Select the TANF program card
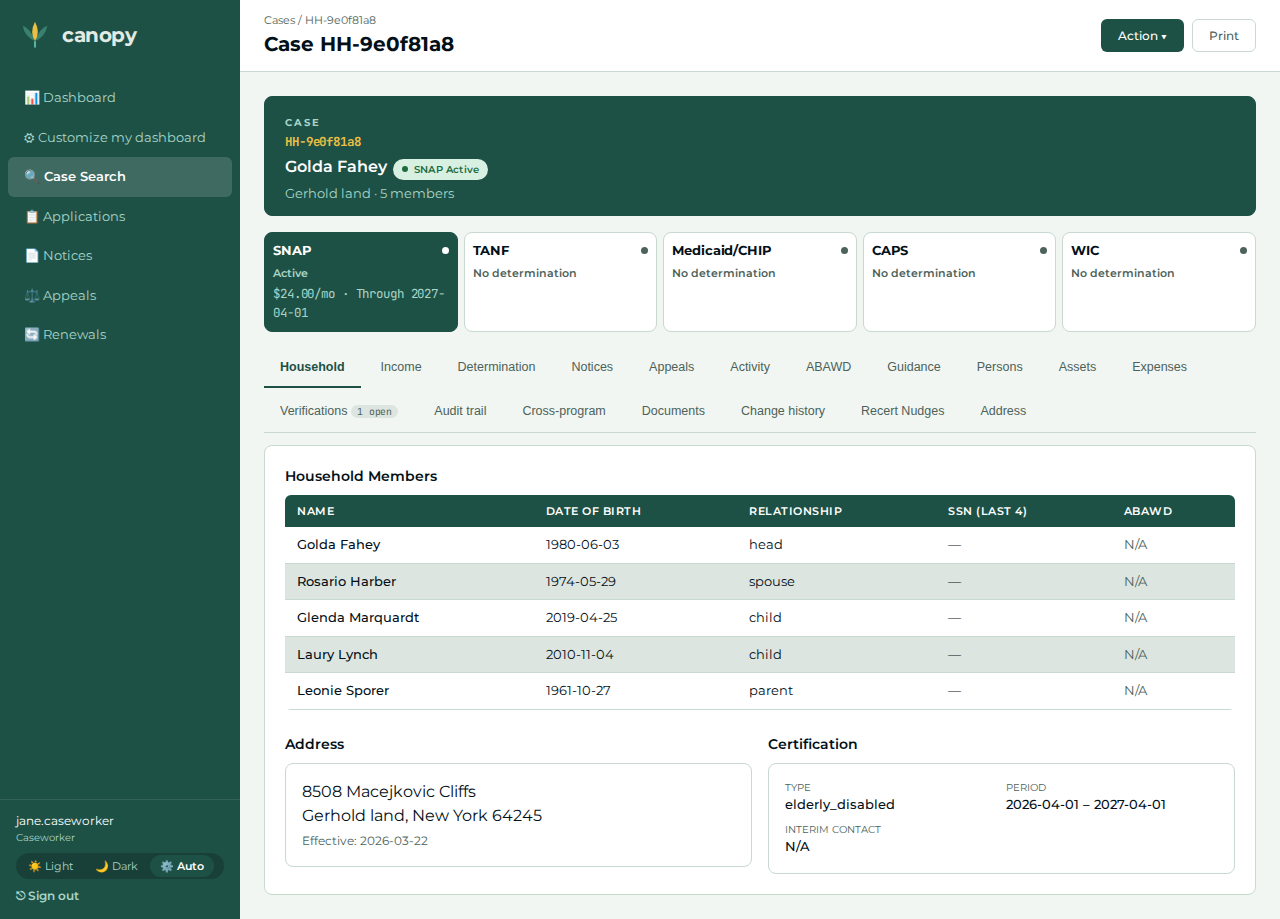 (560, 282)
